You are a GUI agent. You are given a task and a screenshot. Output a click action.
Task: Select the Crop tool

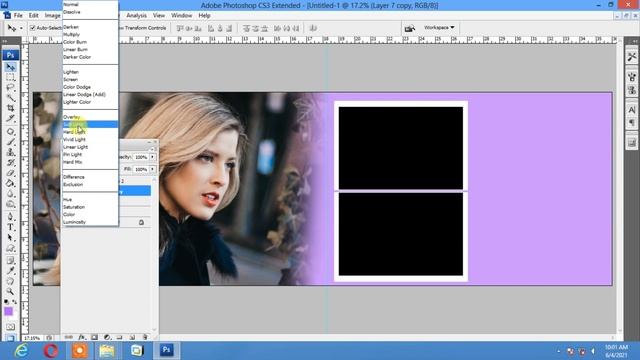pos(11,108)
